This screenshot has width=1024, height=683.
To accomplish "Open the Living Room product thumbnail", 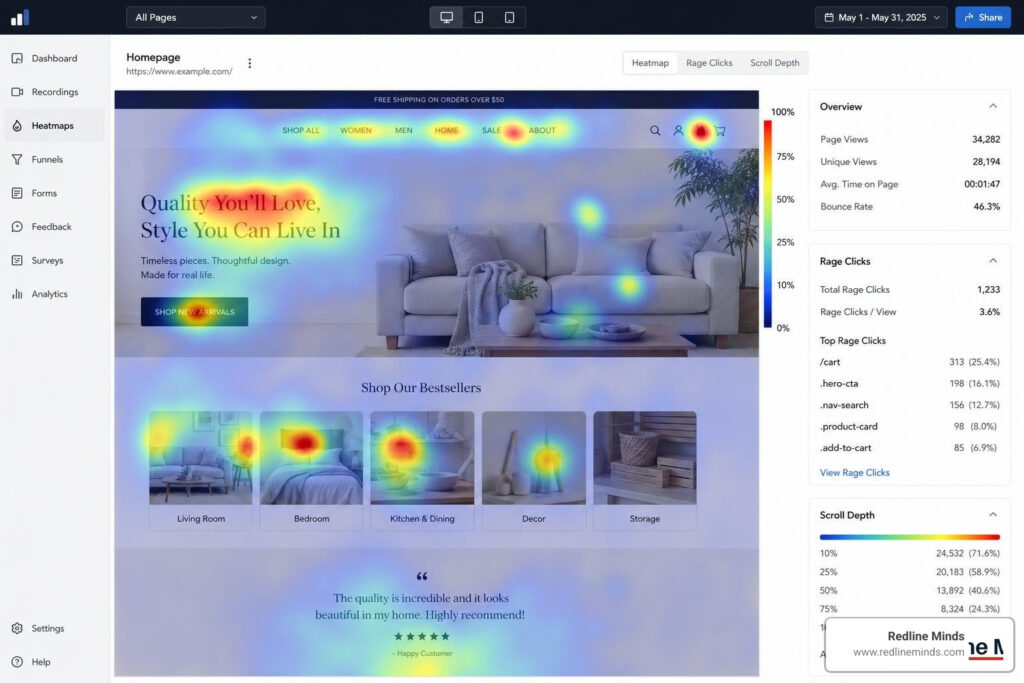I will tap(200, 458).
